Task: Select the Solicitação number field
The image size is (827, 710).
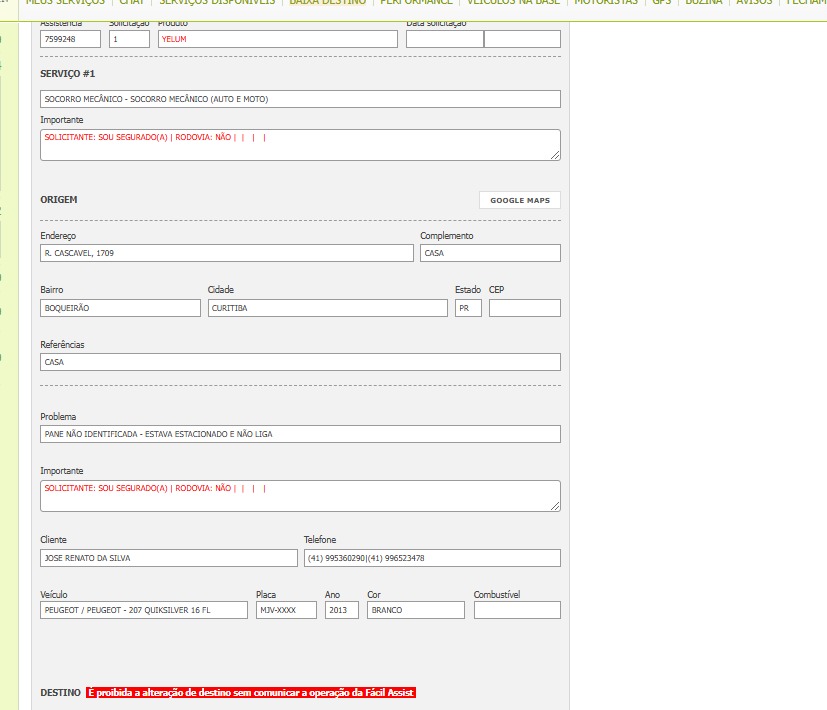Action: (129, 39)
